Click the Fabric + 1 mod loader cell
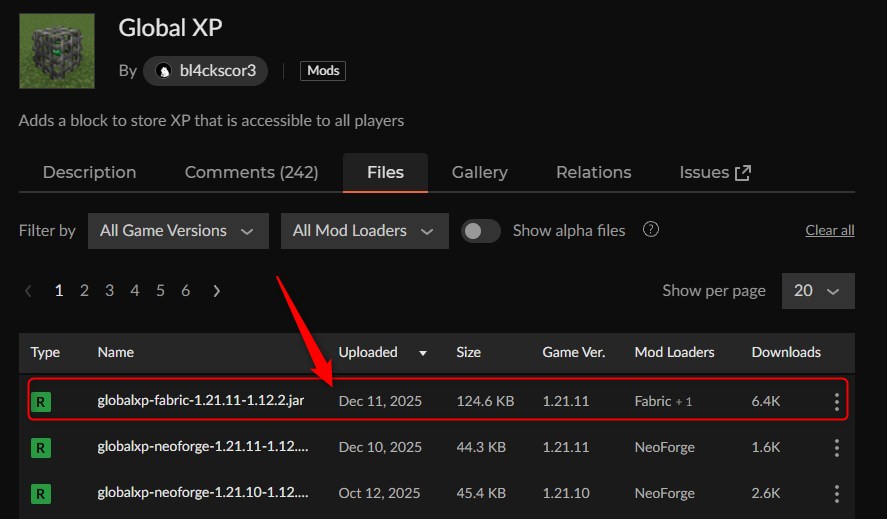Screen dimensions: 887x519 (x=663, y=401)
